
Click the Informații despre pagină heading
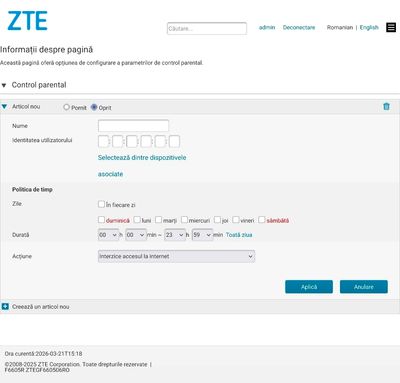pyautogui.click(x=46, y=50)
